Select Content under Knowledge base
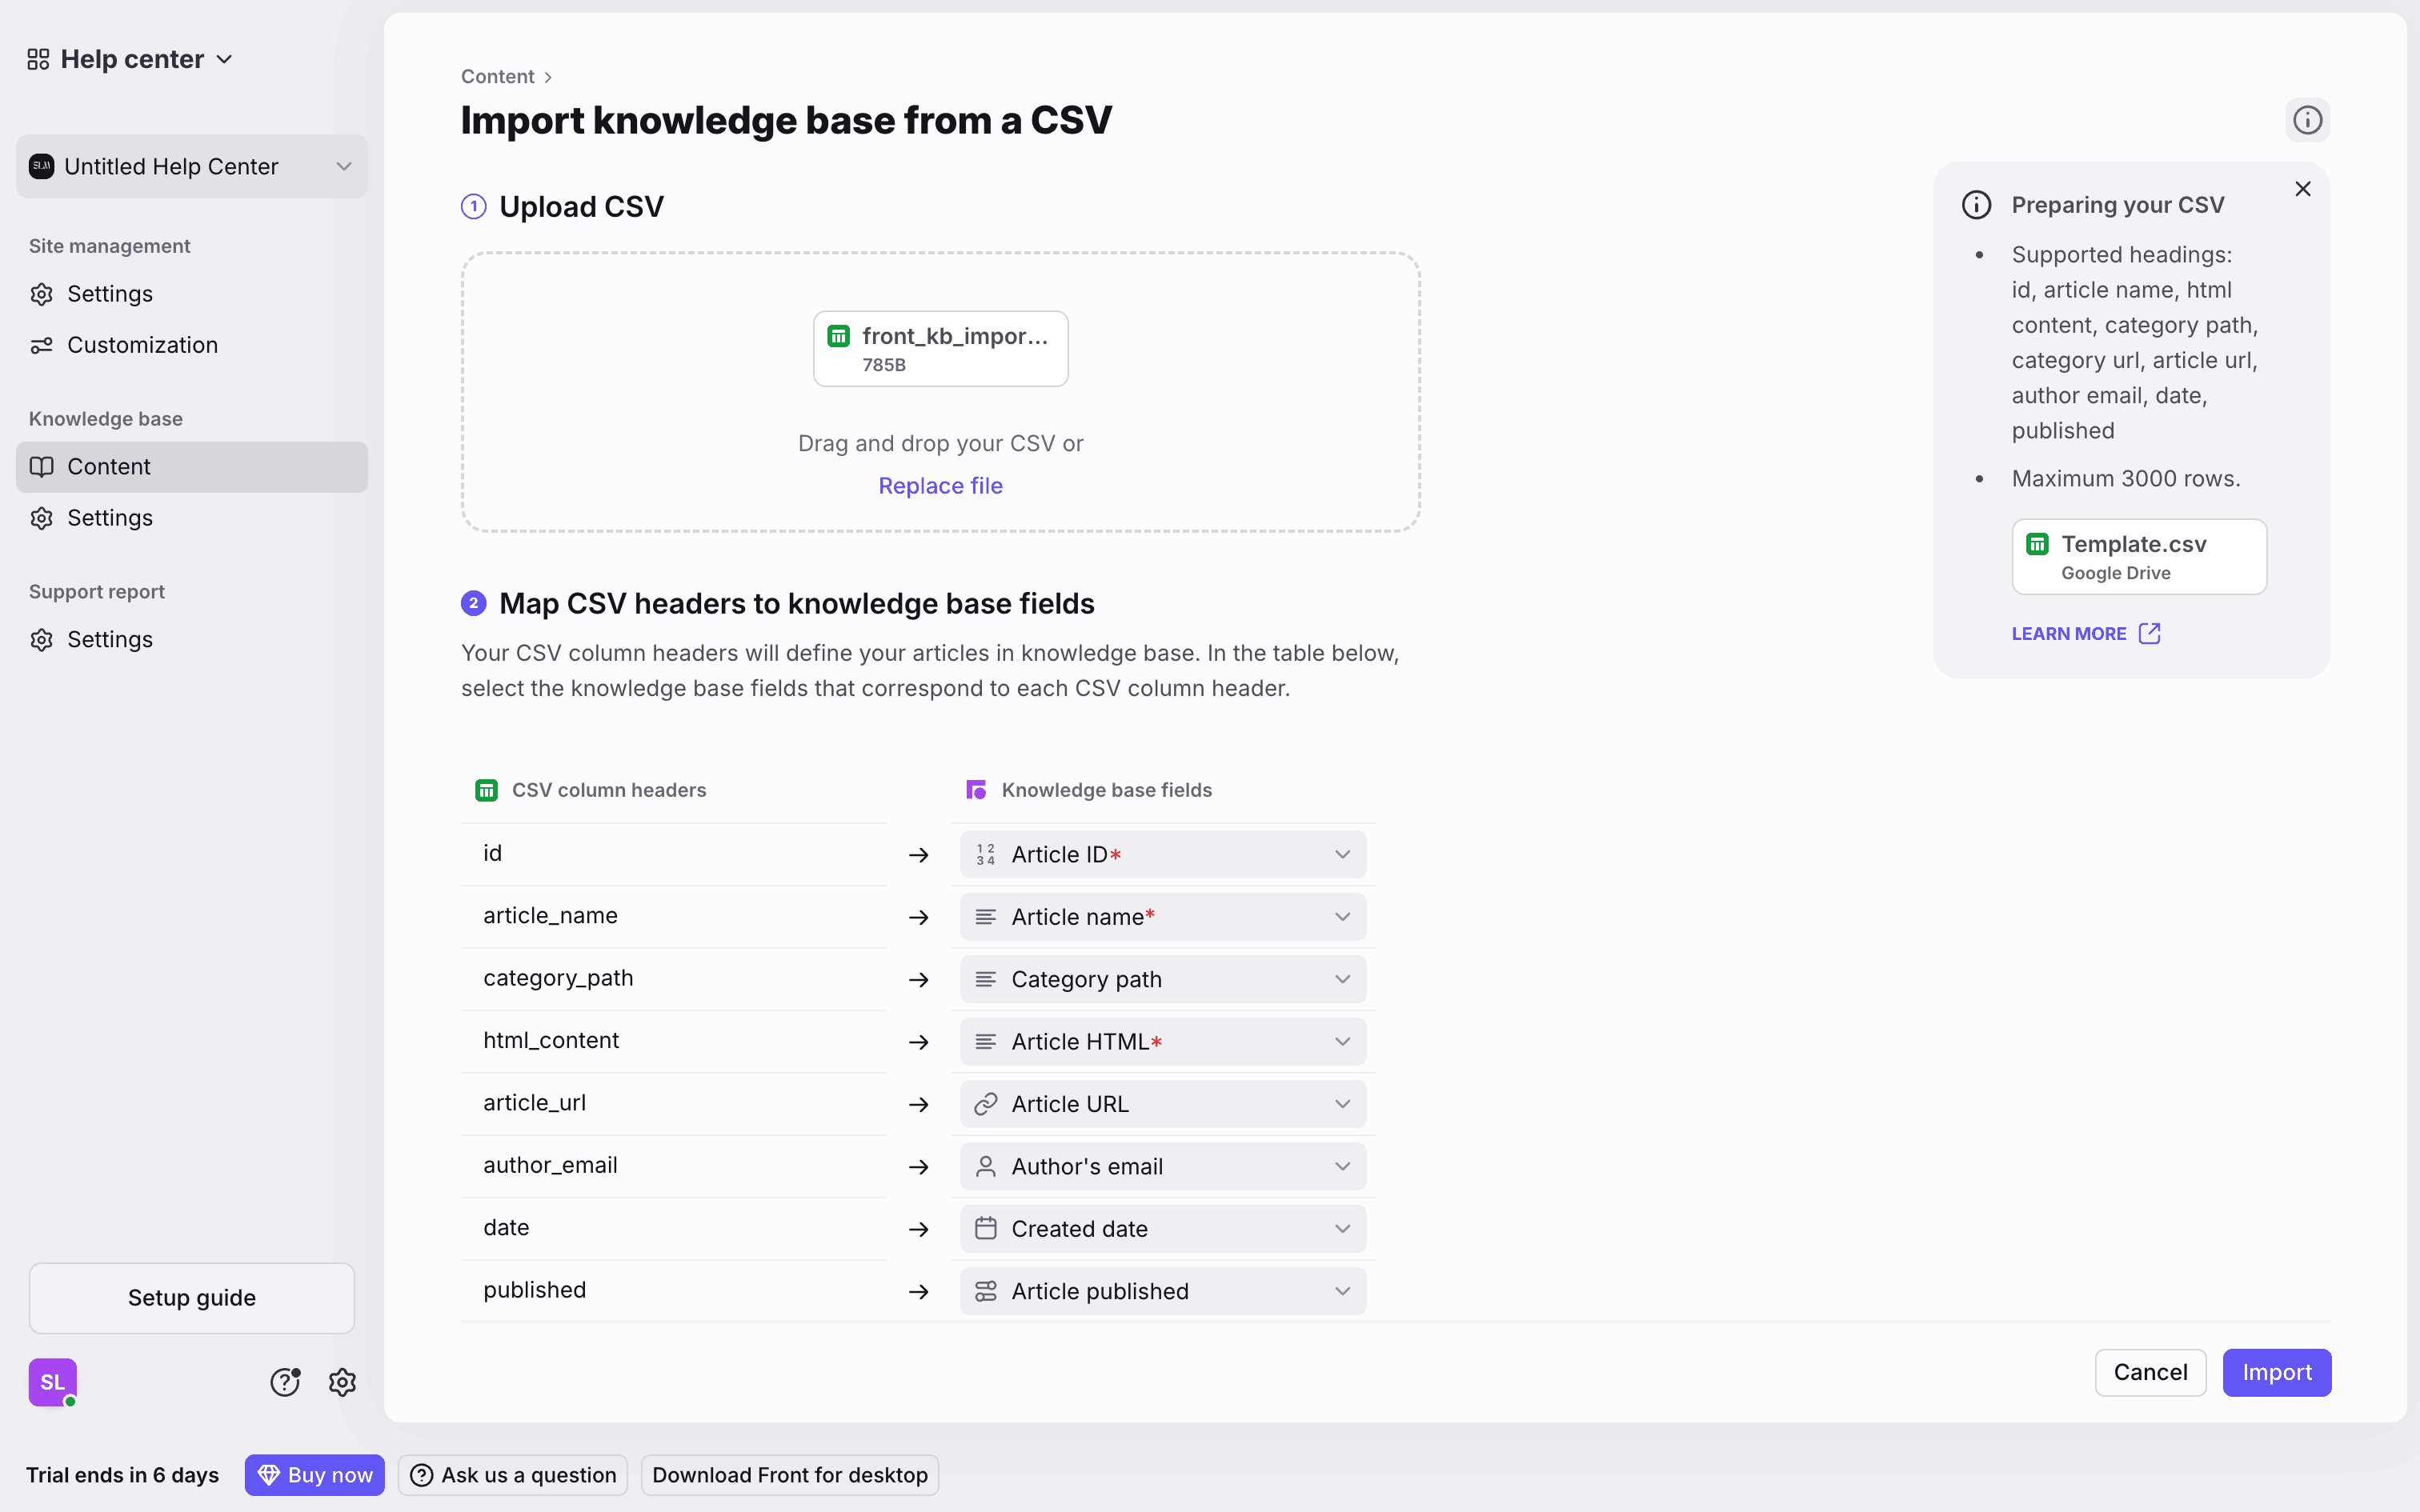 109,467
